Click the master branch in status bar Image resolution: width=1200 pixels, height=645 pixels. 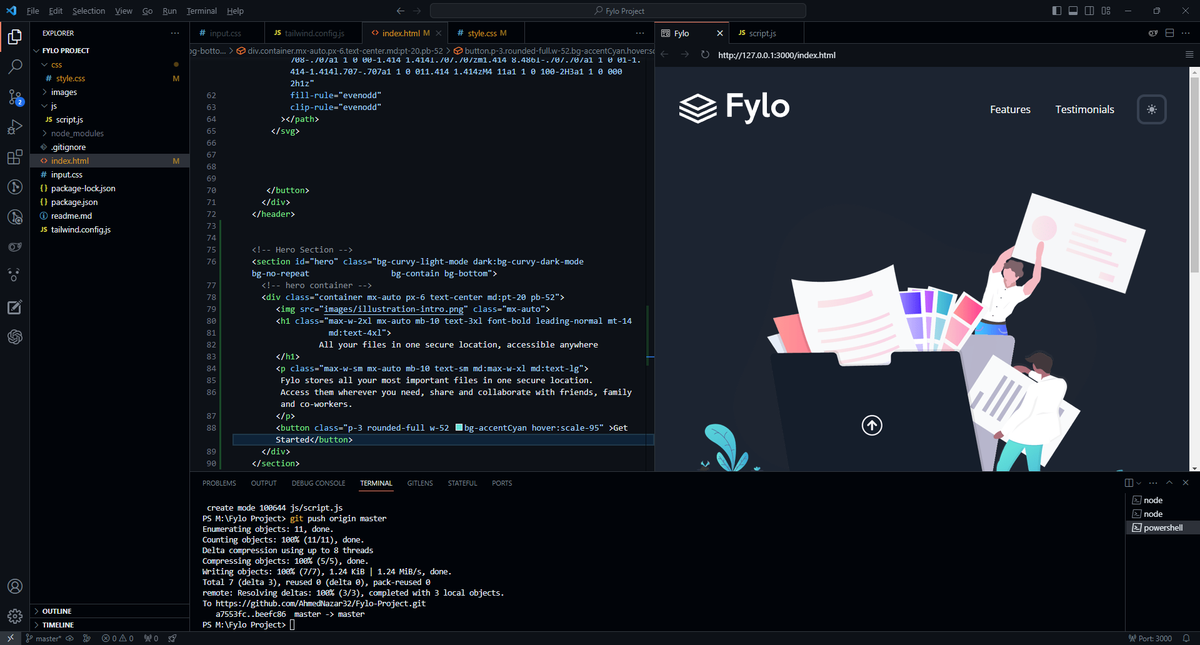click(x=44, y=638)
